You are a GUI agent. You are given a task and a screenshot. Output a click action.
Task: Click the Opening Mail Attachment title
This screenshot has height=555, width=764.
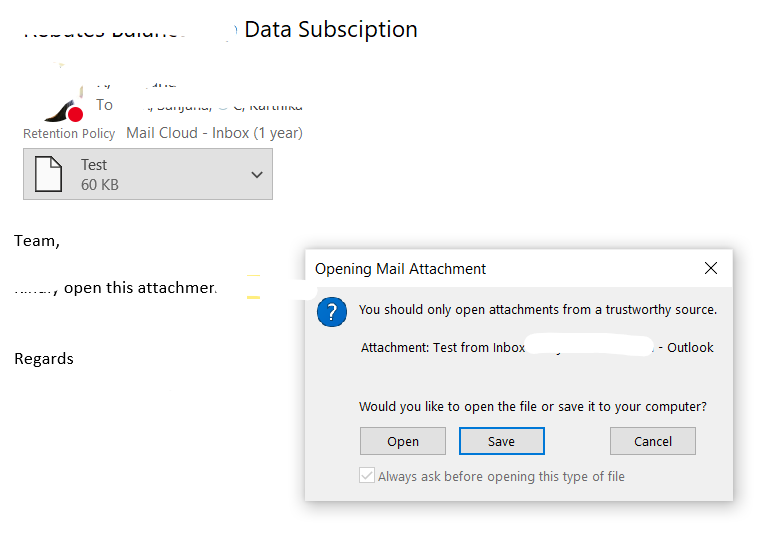click(x=400, y=268)
